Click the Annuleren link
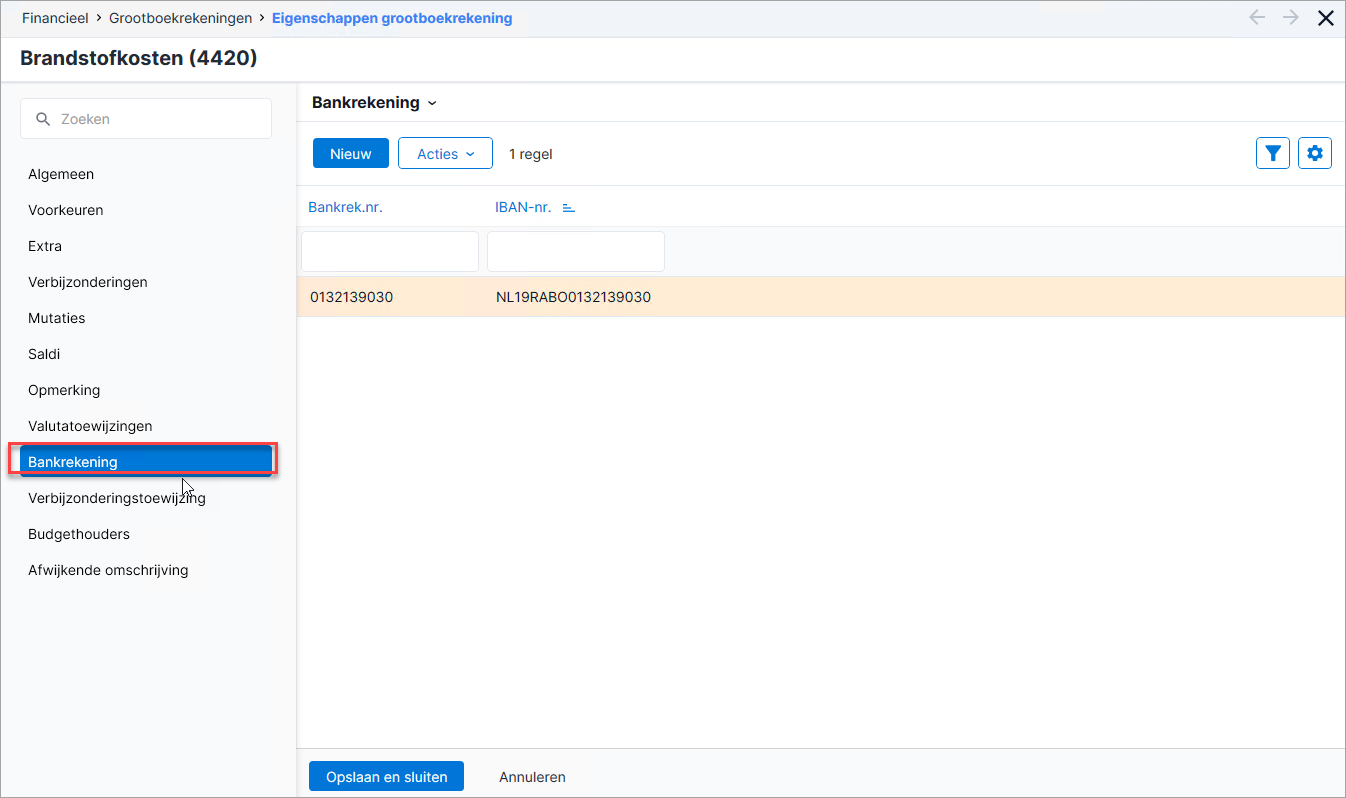 tap(532, 777)
